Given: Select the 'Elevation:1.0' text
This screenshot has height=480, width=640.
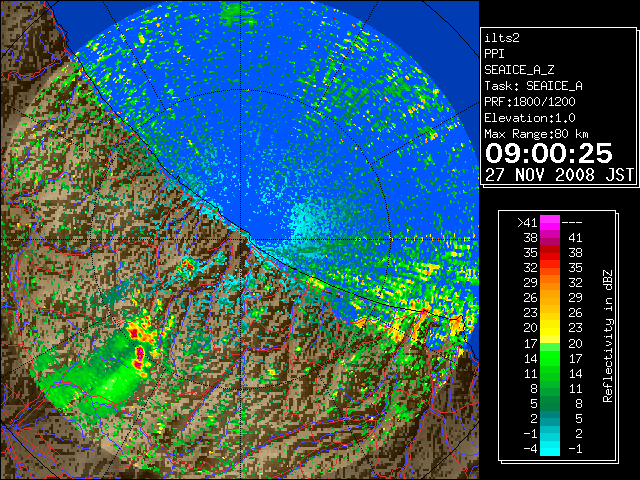Looking at the screenshot, I should (530, 118).
